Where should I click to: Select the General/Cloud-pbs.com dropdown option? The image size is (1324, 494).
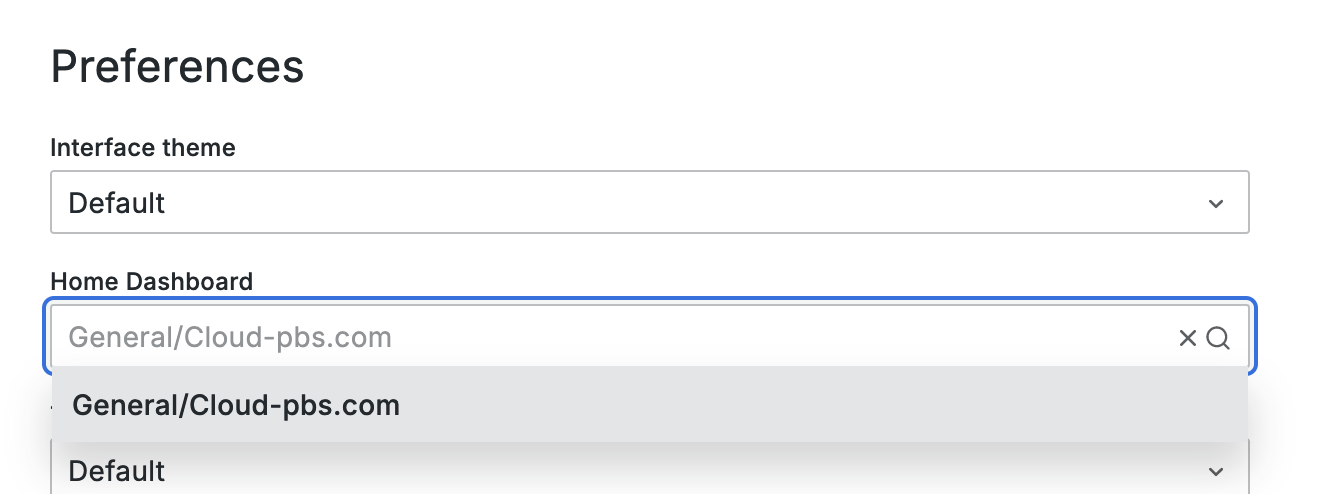[x=236, y=405]
